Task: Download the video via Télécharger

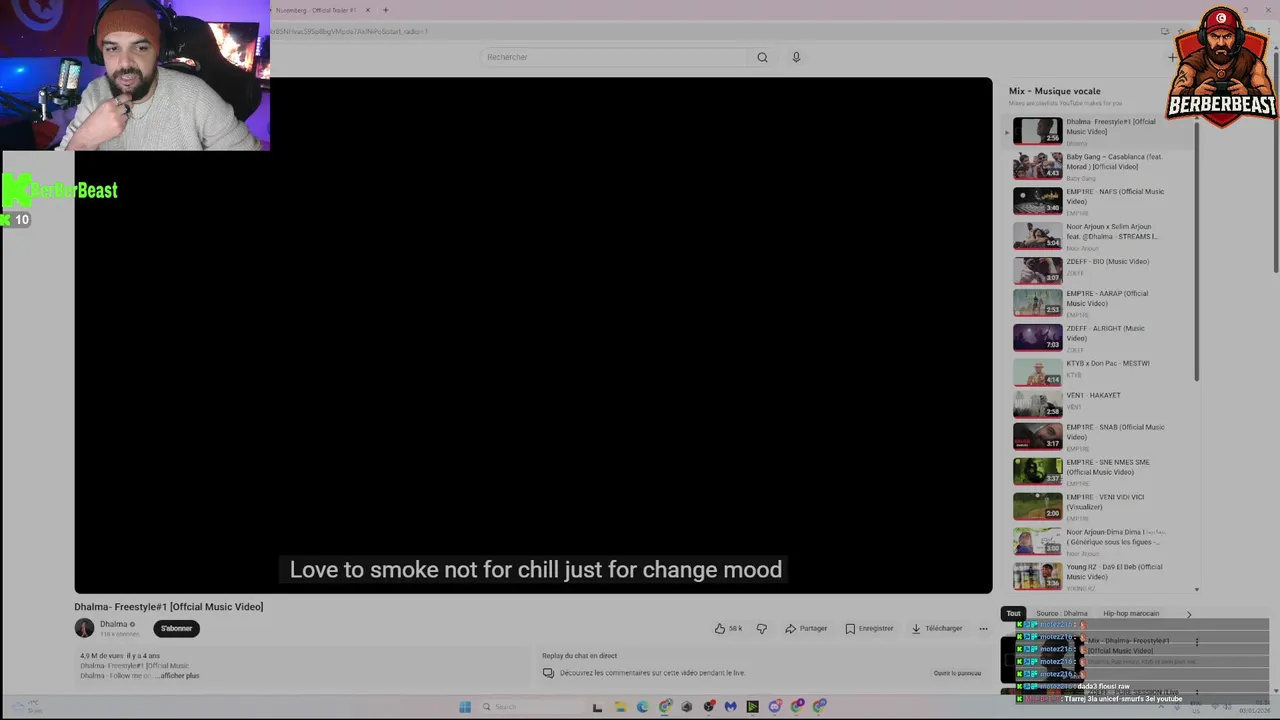Action: (x=937, y=628)
